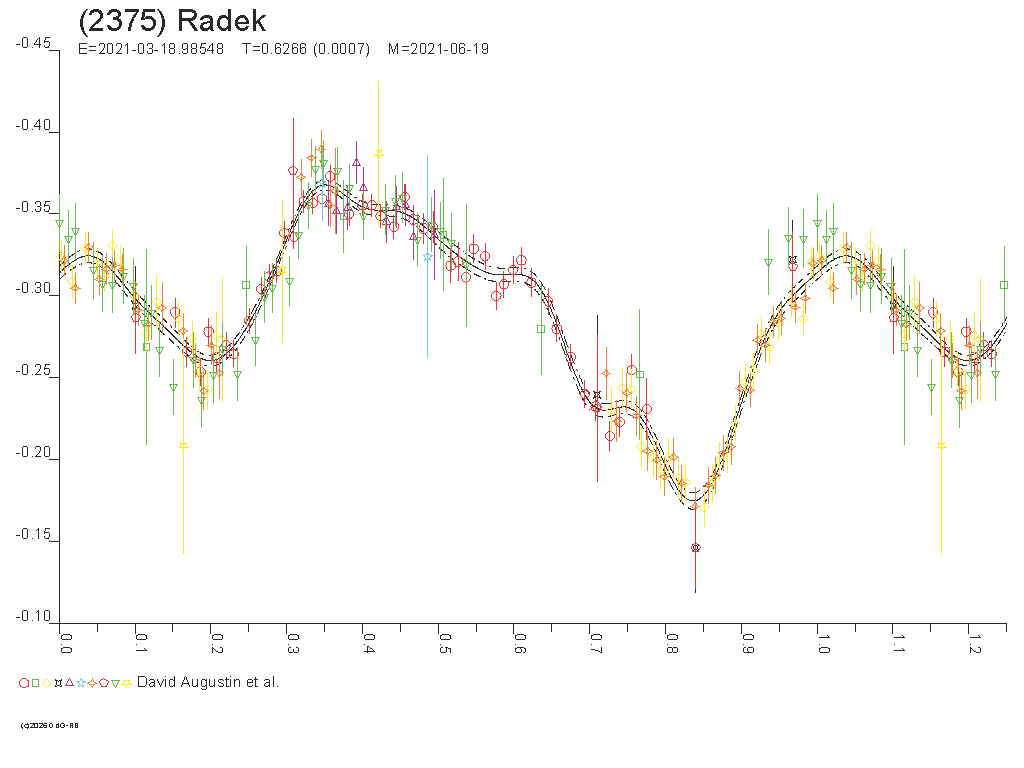Click the green square legend symbol
This screenshot has height=768, width=1024.
tap(35, 683)
